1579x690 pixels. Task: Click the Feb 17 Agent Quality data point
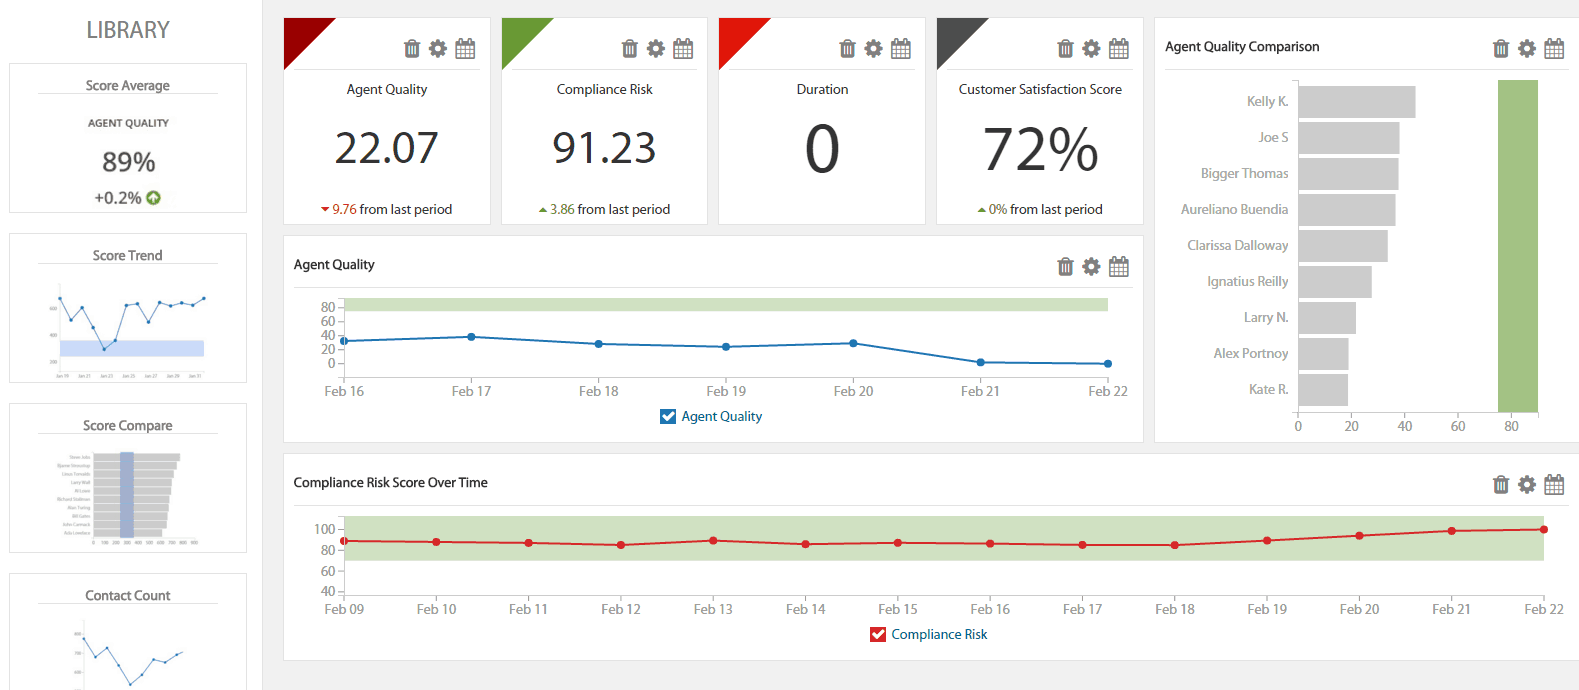point(471,337)
